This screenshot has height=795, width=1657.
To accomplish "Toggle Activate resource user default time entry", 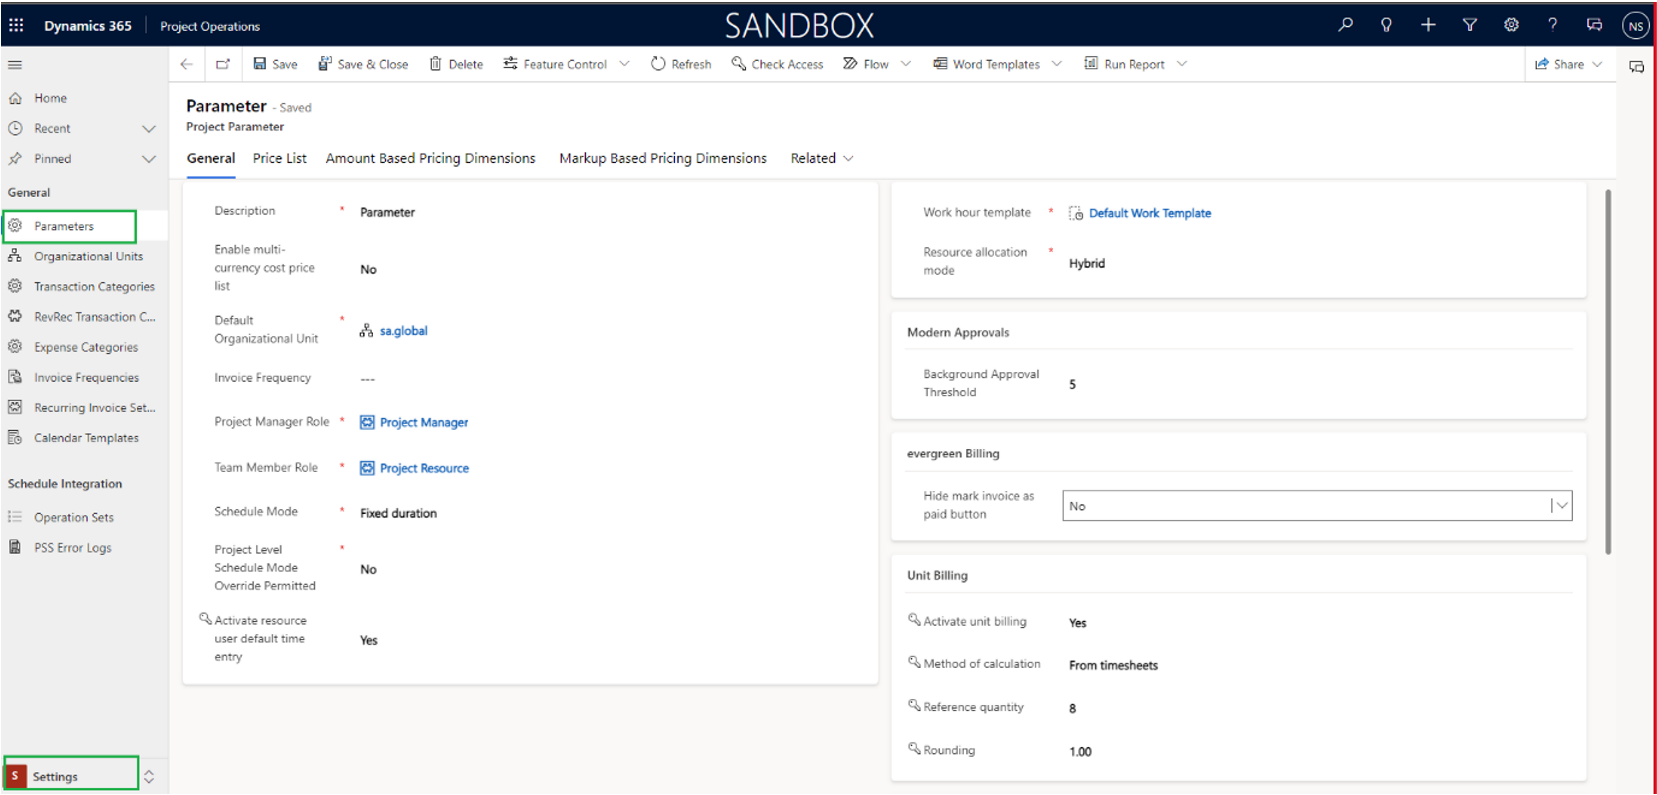I will point(369,640).
